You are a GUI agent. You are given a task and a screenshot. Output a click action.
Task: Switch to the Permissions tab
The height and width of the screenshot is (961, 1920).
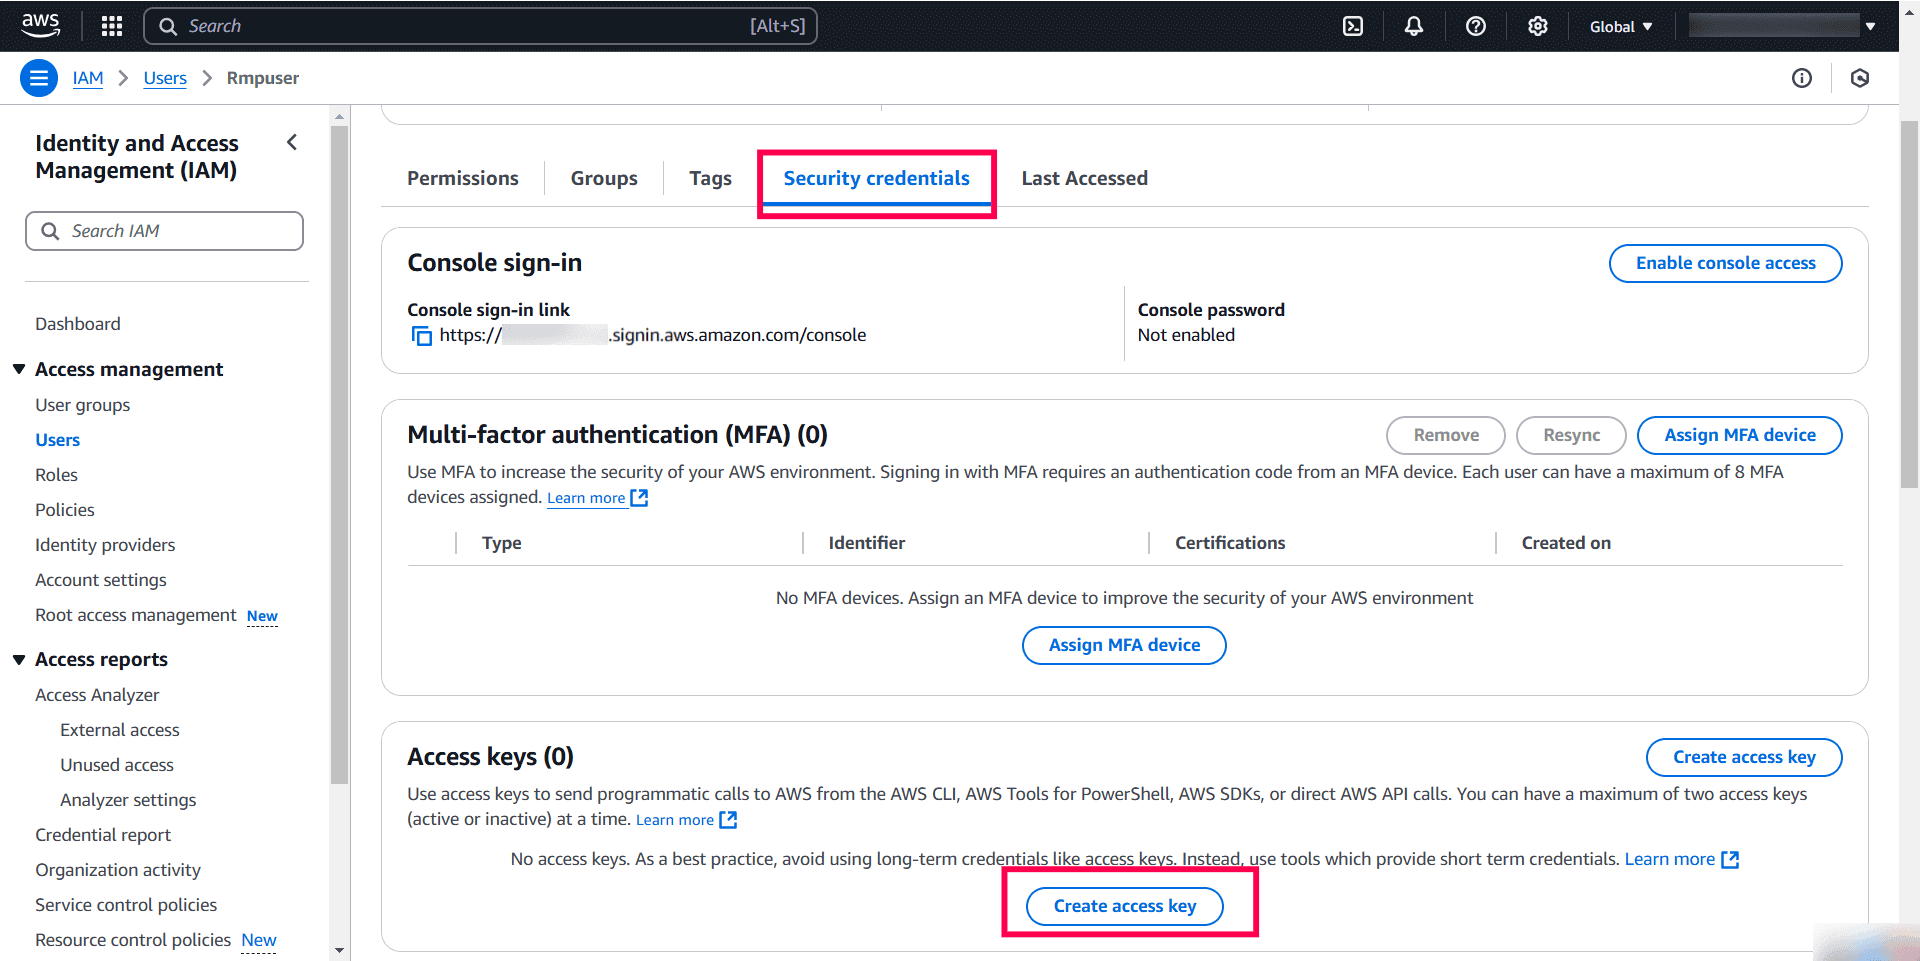click(462, 178)
